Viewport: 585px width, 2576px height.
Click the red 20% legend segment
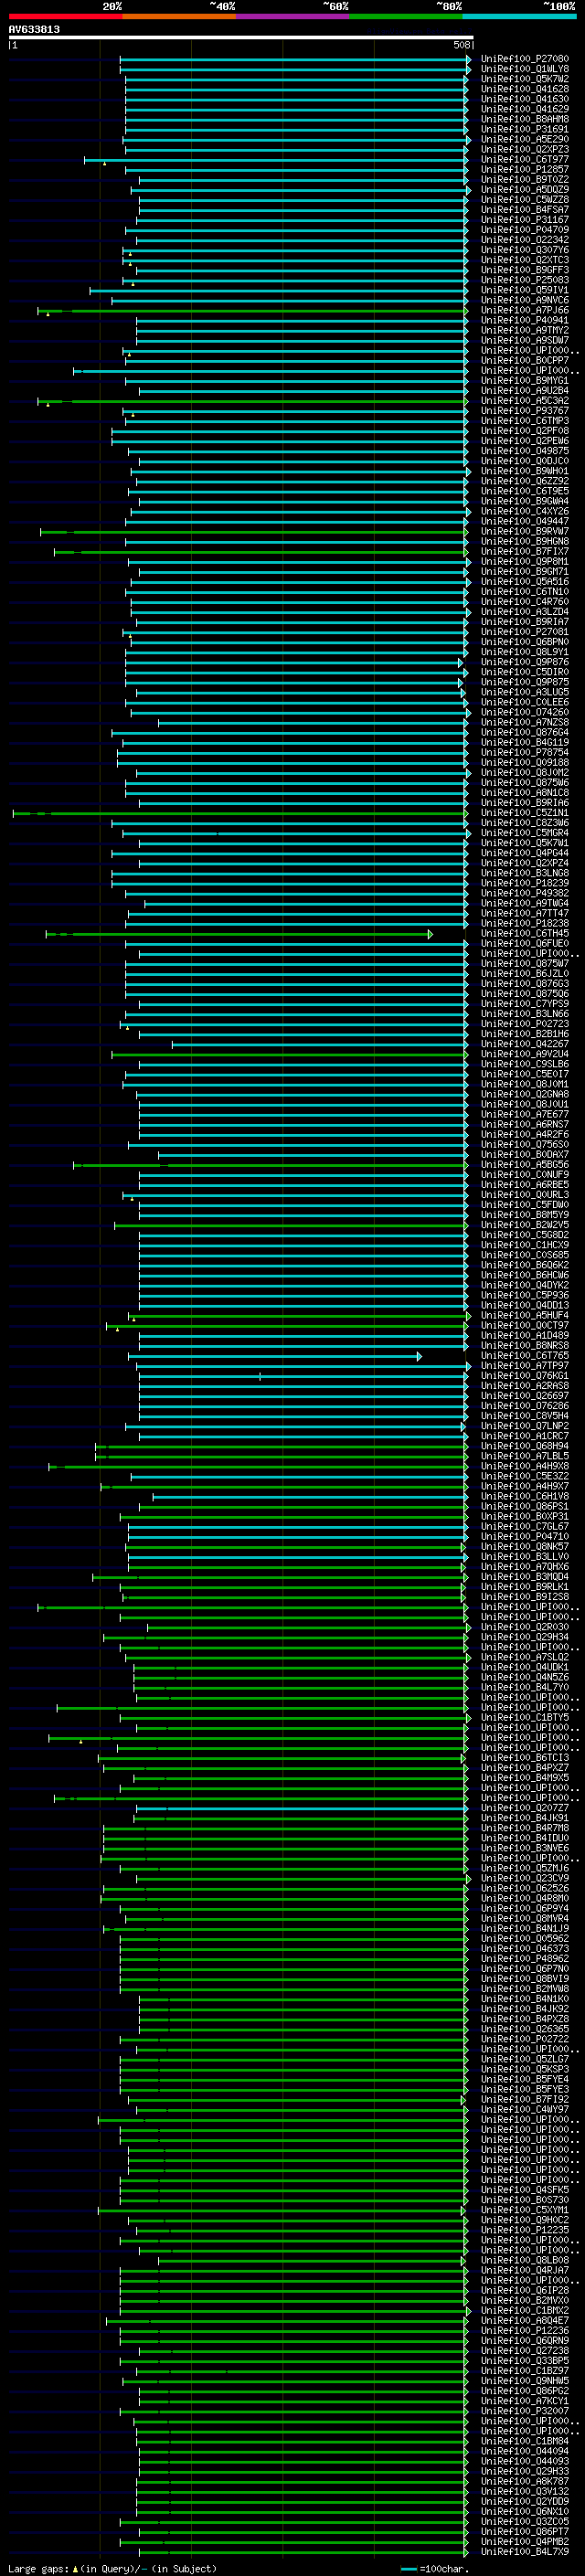tap(65, 17)
